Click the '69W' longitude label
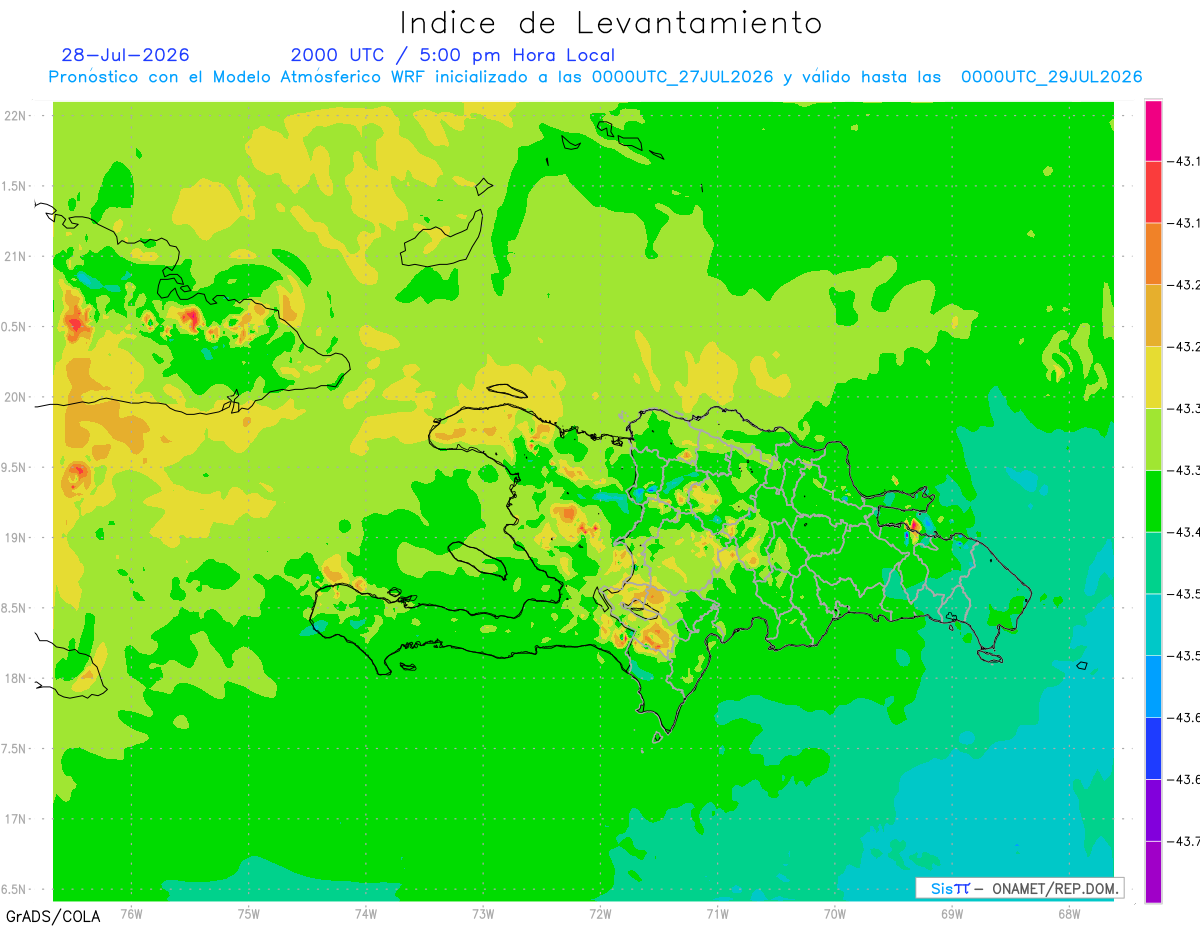Image resolution: width=1200 pixels, height=927 pixels. [952, 913]
